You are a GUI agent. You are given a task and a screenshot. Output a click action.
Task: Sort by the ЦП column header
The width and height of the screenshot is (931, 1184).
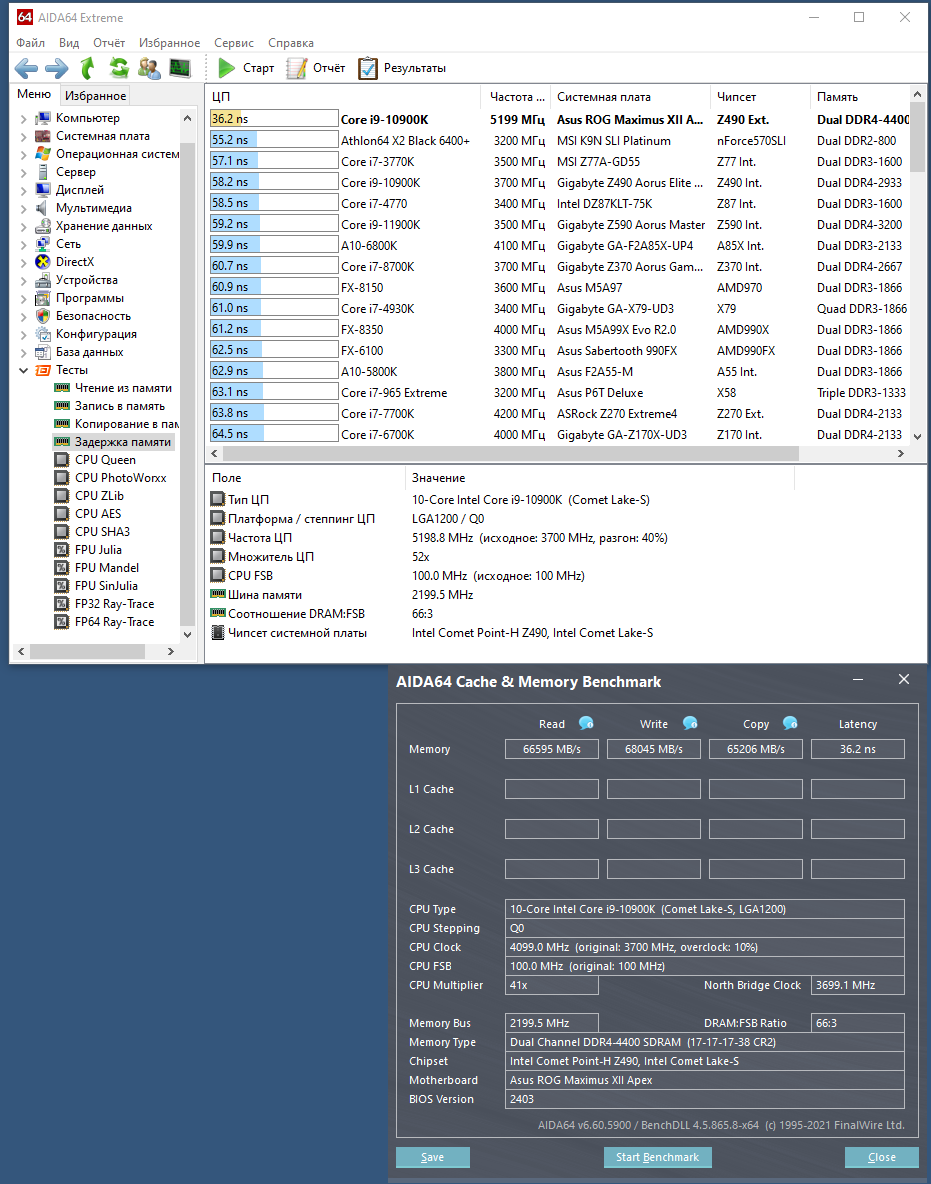(344, 97)
